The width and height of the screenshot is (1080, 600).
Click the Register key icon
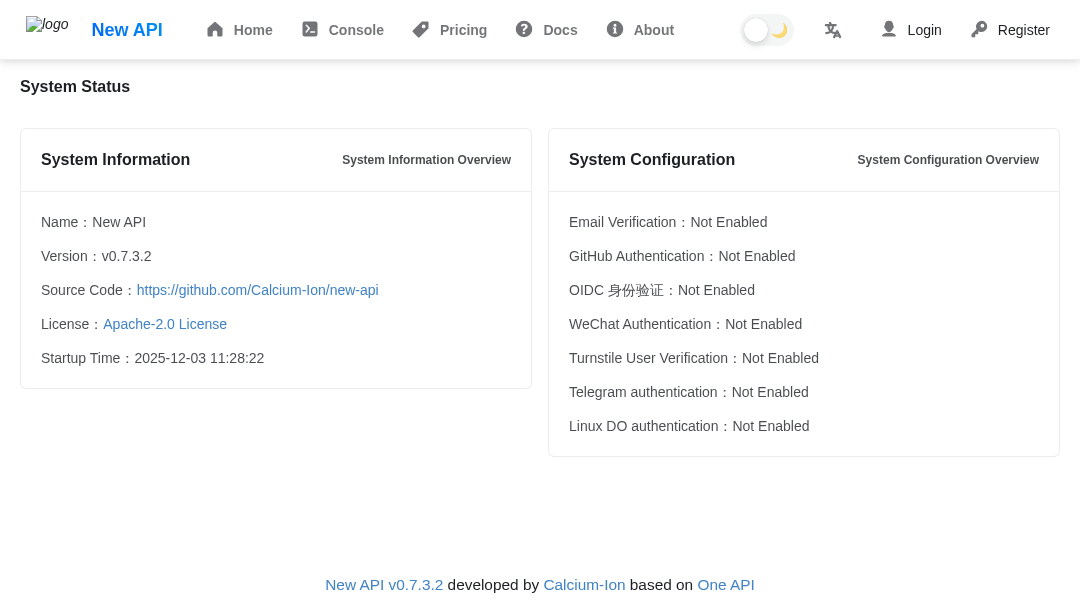coord(977,30)
